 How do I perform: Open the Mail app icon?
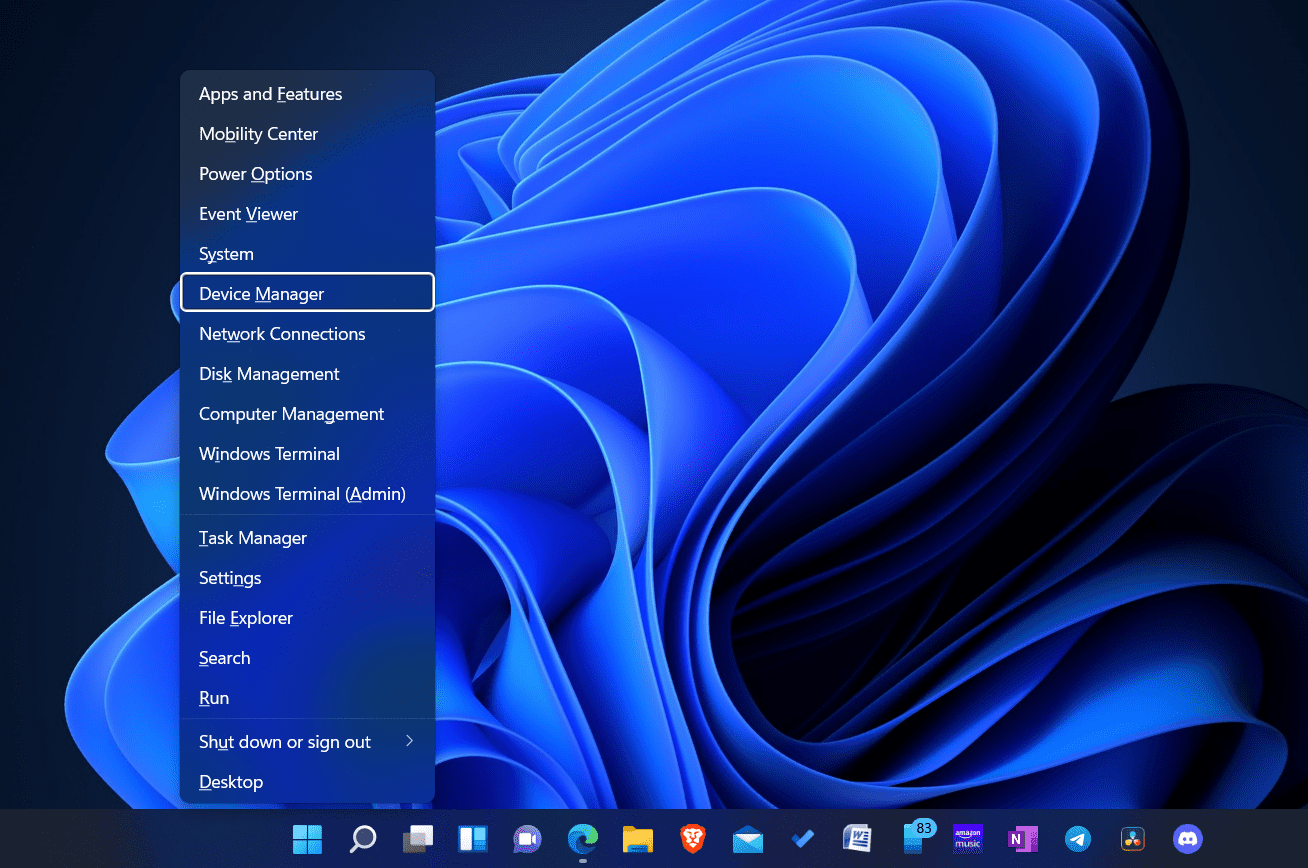click(747, 838)
